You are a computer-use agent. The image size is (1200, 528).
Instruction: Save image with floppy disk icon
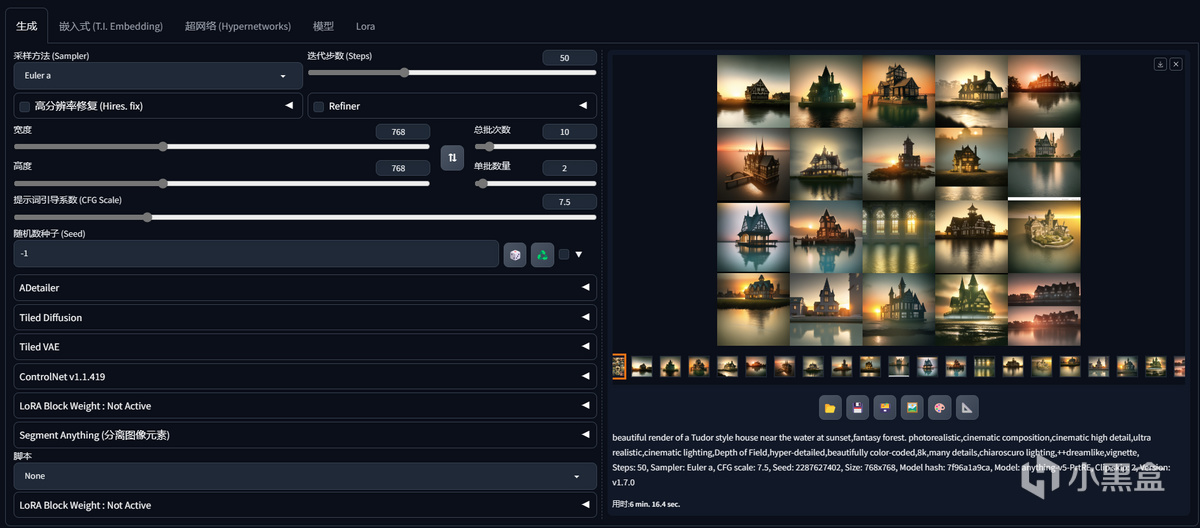[857, 407]
